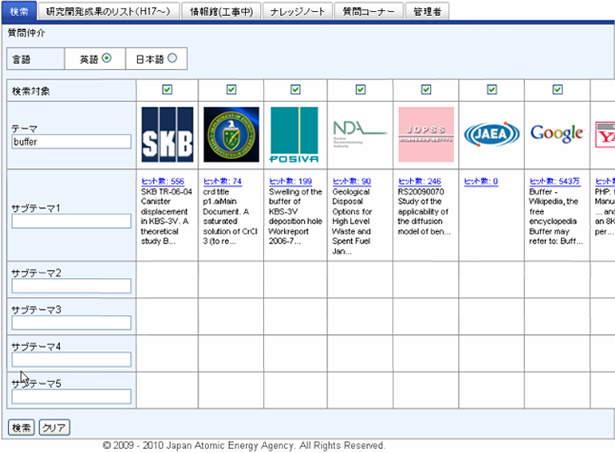Screen dimensions: 615x453
Task: Open the ナレッジノート tab
Action: [298, 11]
